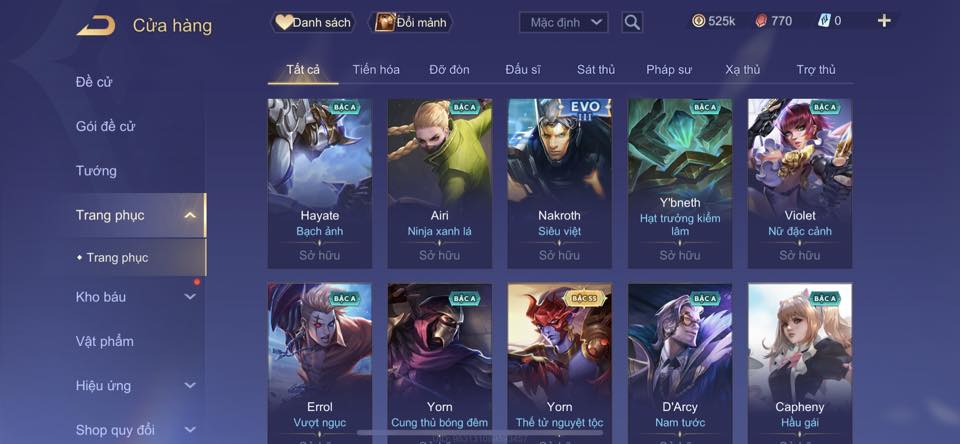Switch to the Sát thủ tab
The width and height of the screenshot is (960, 444).
(596, 70)
